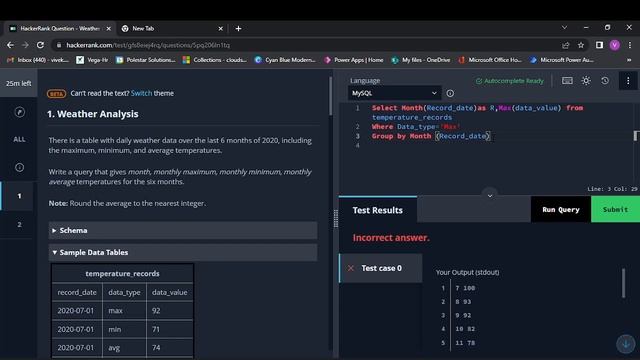Open the editor three-dot options menu

pos(628,81)
